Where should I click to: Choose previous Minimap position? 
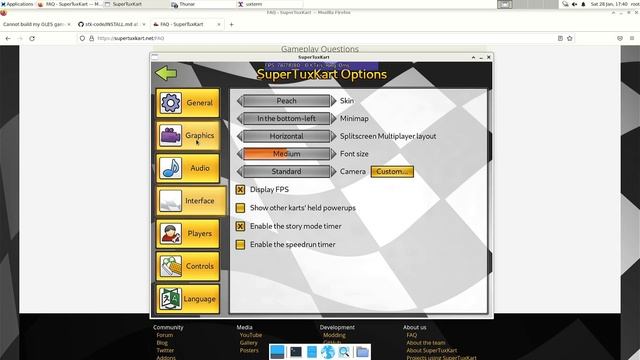click(240, 118)
